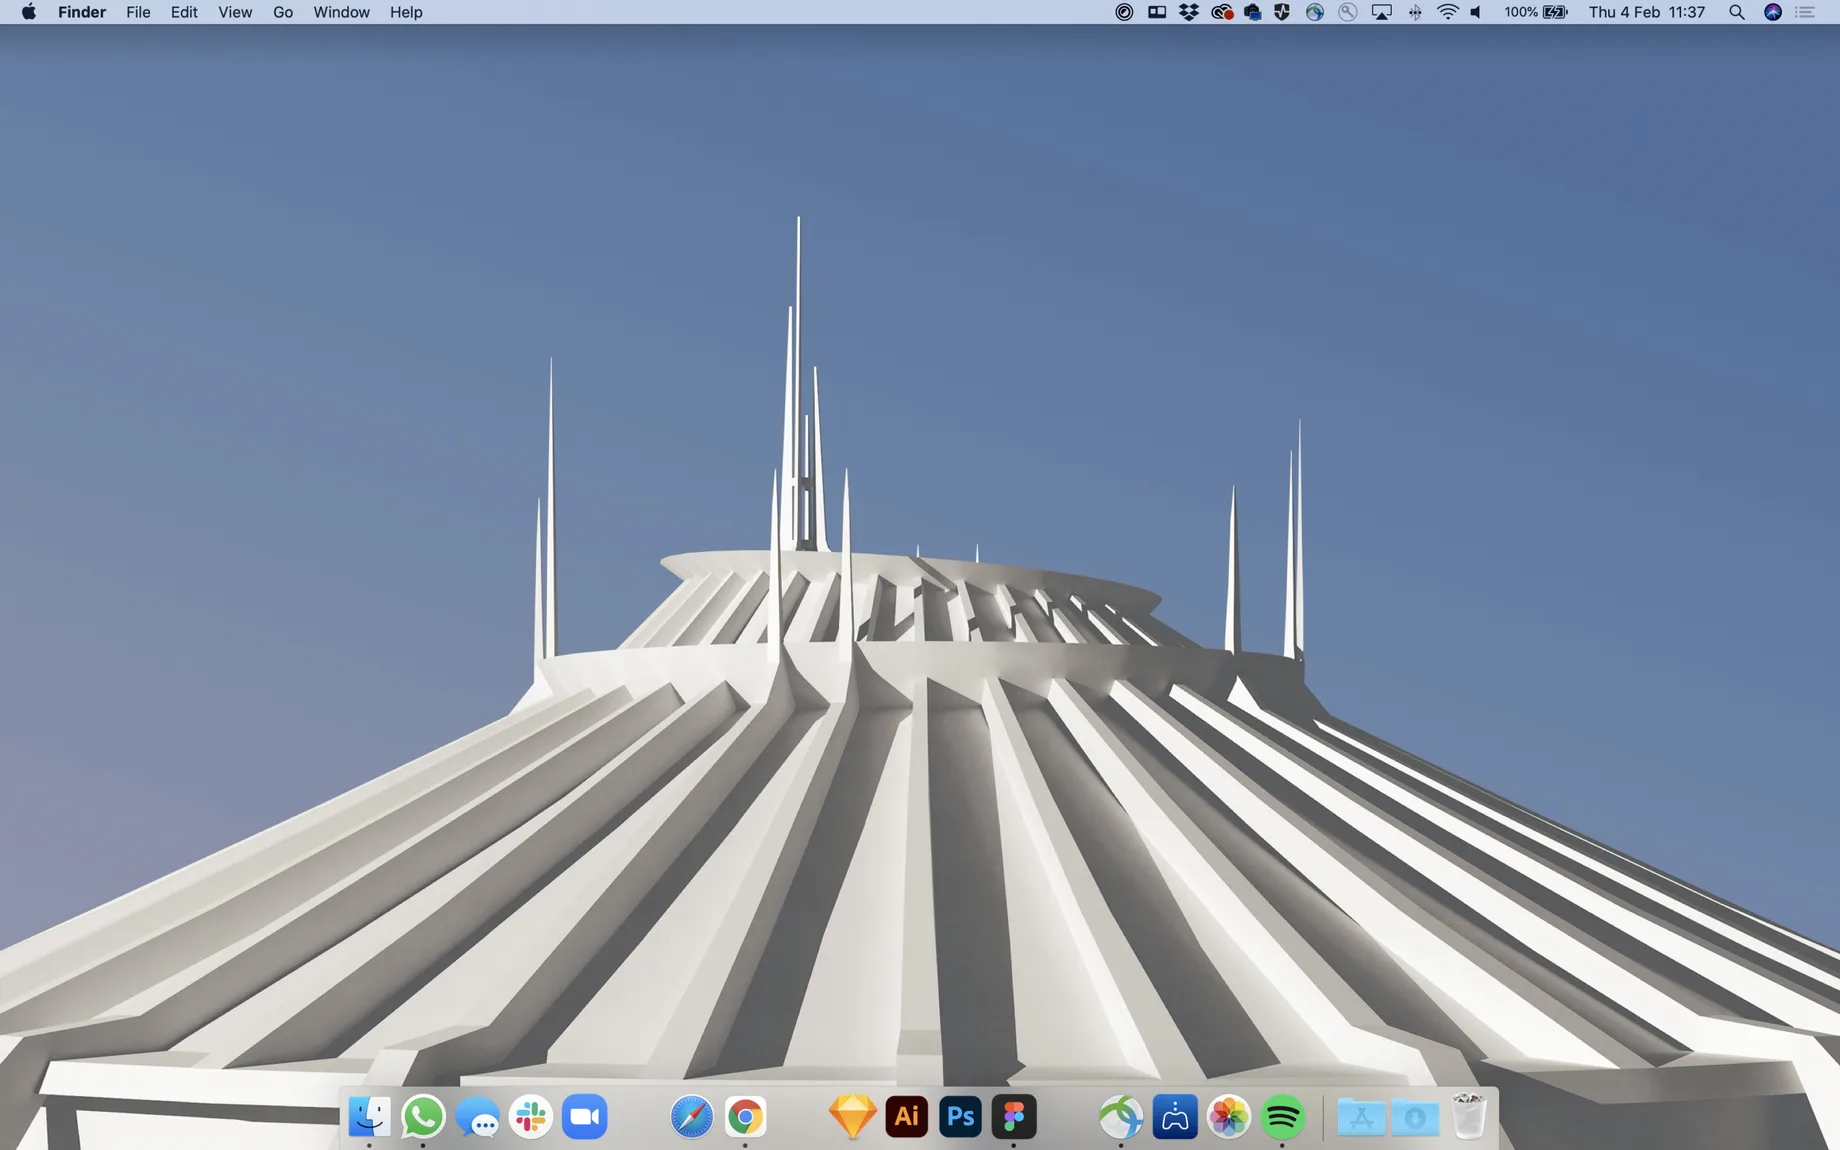The height and width of the screenshot is (1150, 1840).
Task: Open the Photos app in the Dock
Action: click(x=1229, y=1116)
